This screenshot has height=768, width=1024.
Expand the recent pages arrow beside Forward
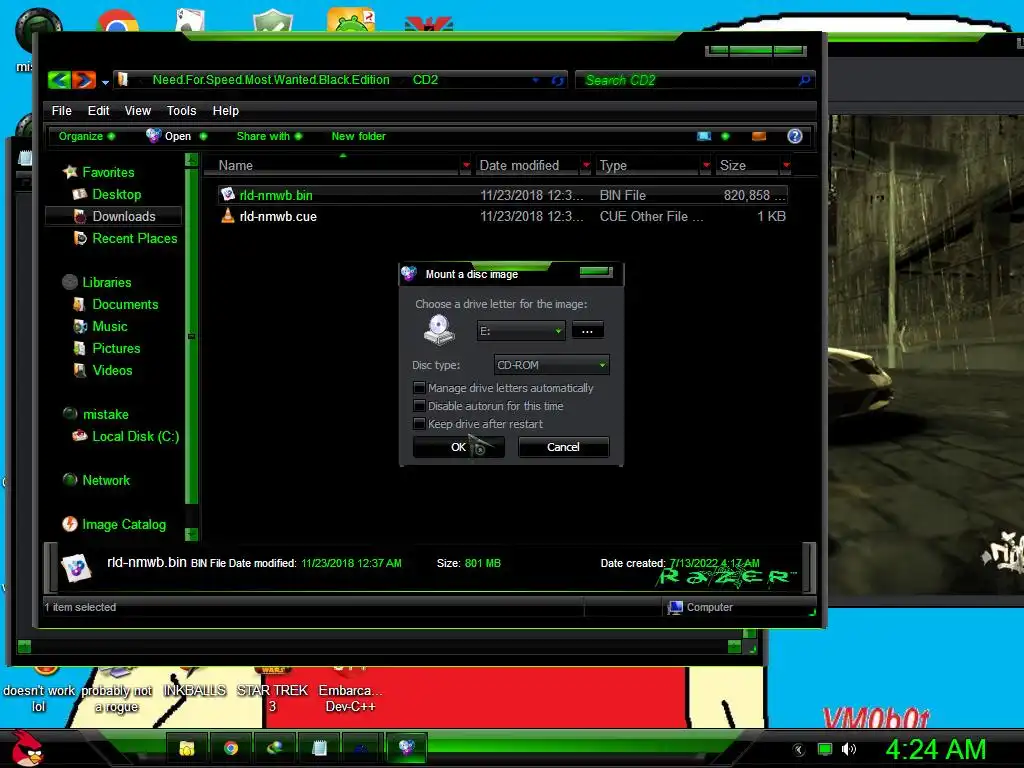click(105, 82)
